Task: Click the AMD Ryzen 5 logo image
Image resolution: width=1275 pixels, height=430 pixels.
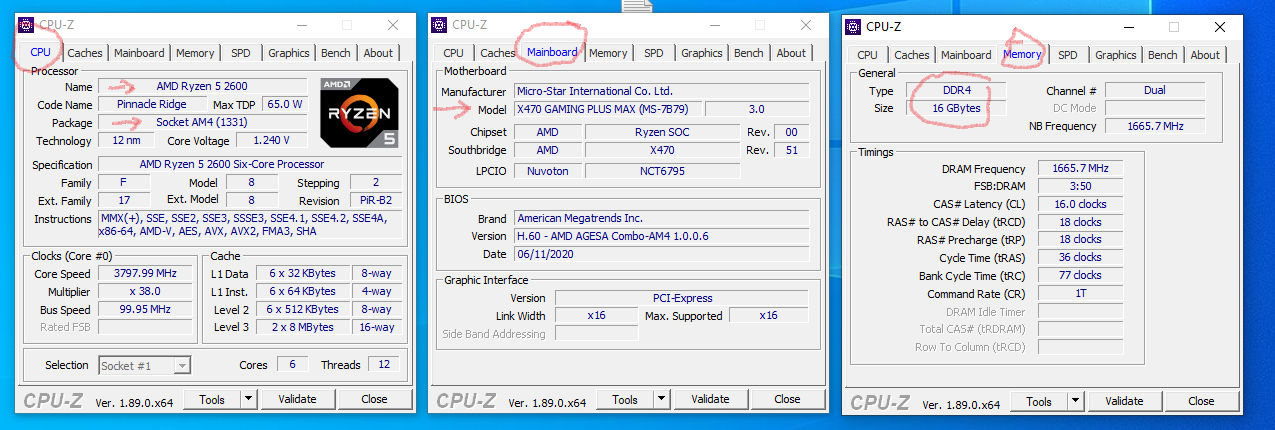Action: [x=361, y=112]
